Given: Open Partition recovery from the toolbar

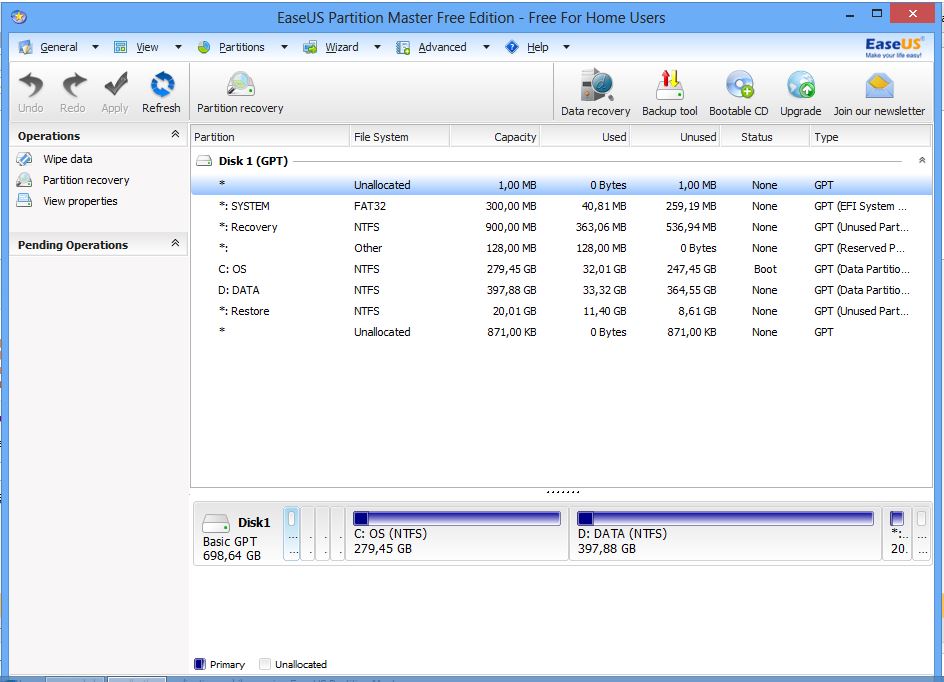Looking at the screenshot, I should click(240, 85).
